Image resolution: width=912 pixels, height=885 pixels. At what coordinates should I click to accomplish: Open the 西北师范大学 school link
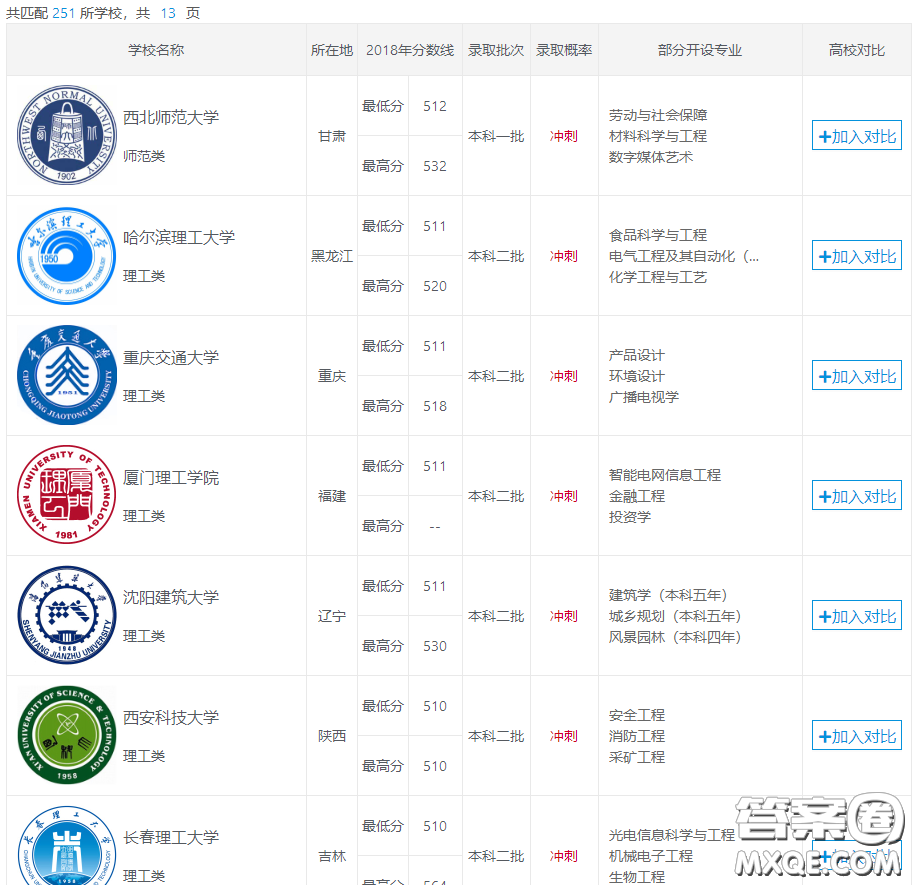tap(171, 117)
